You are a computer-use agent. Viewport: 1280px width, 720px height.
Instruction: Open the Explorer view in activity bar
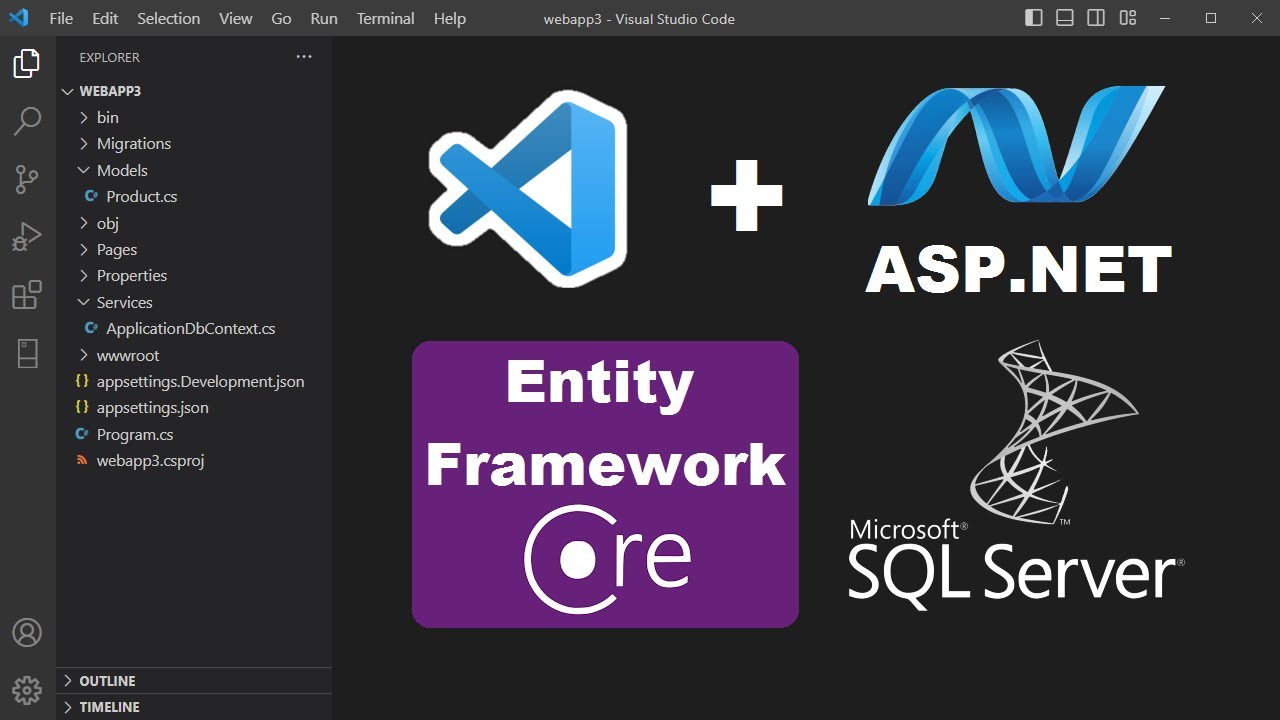tap(27, 64)
